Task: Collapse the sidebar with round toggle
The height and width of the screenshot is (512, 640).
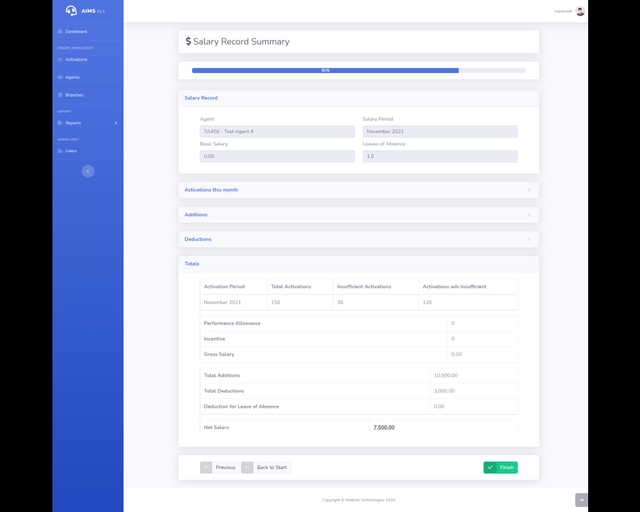Action: [88, 171]
